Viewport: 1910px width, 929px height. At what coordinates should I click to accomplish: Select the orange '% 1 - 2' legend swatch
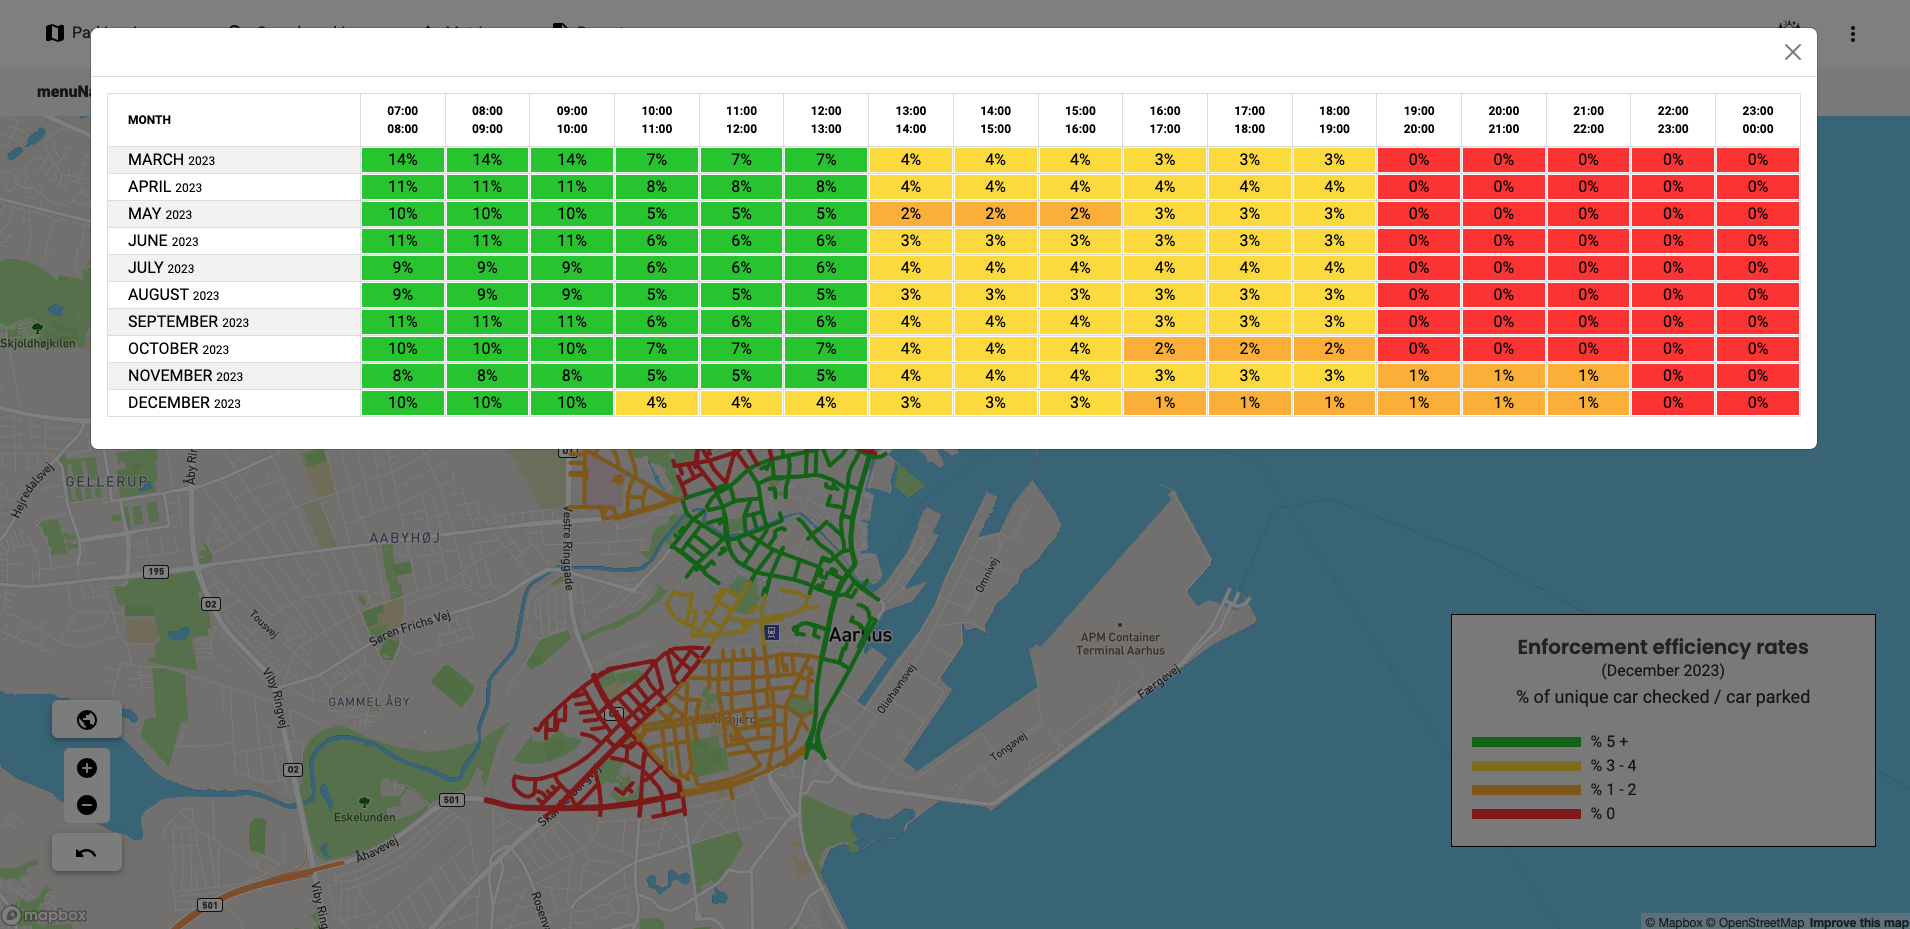[1526, 790]
